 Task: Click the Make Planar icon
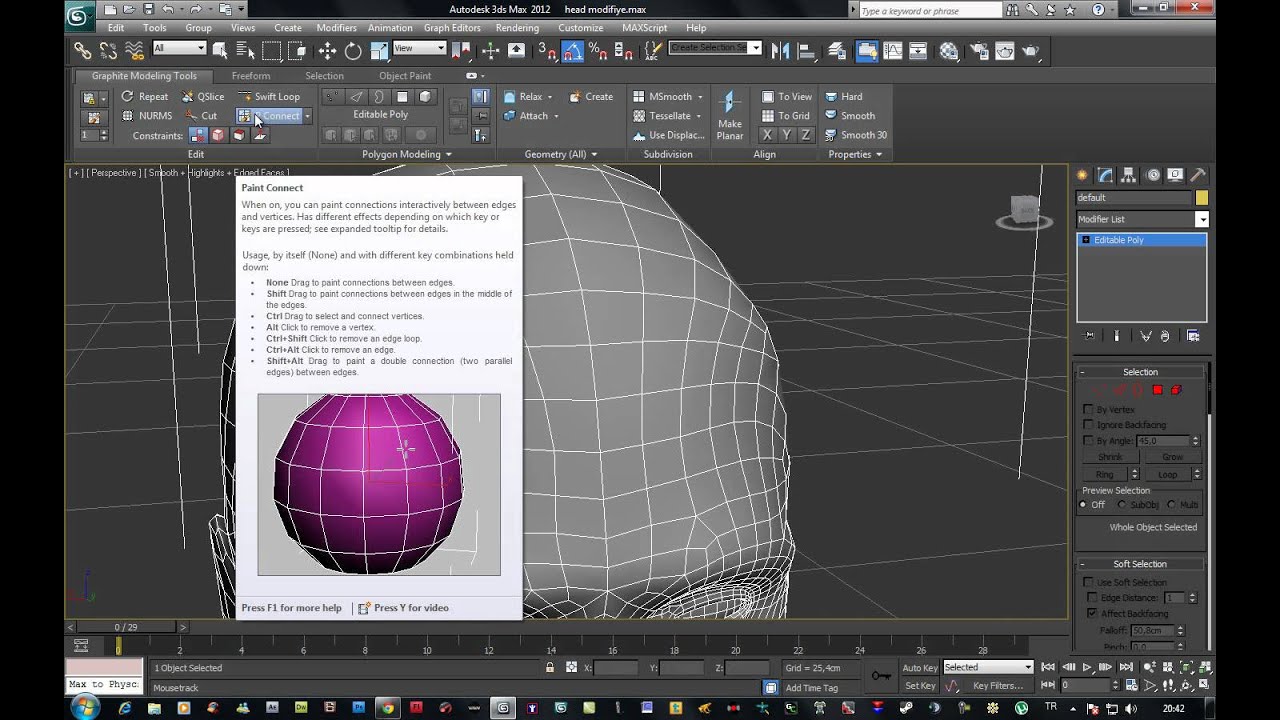pyautogui.click(x=729, y=102)
